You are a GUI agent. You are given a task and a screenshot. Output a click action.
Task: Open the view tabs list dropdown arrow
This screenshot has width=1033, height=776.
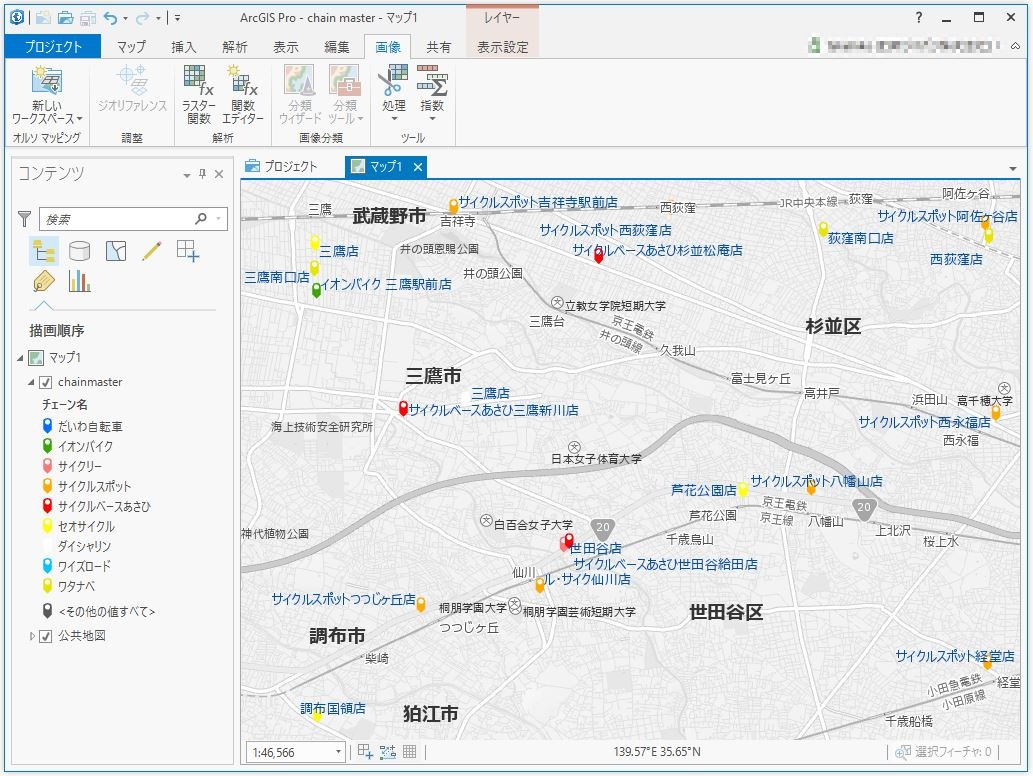pyautogui.click(x=1013, y=169)
